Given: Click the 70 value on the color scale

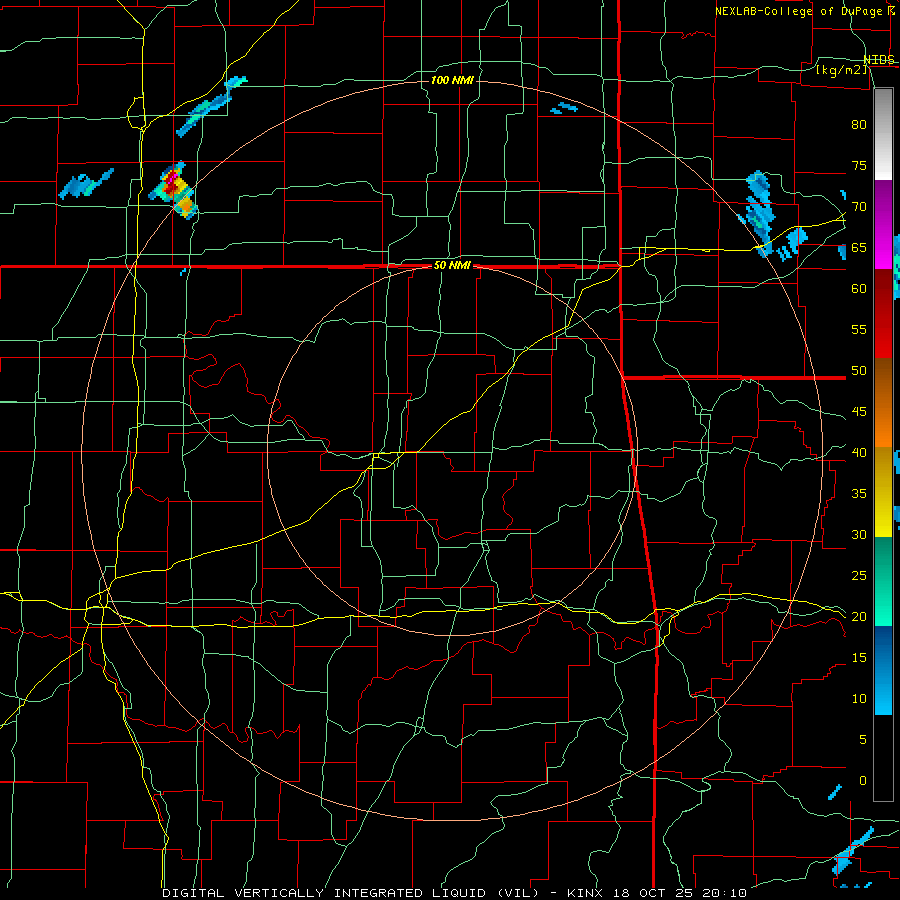Looking at the screenshot, I should point(859,207).
